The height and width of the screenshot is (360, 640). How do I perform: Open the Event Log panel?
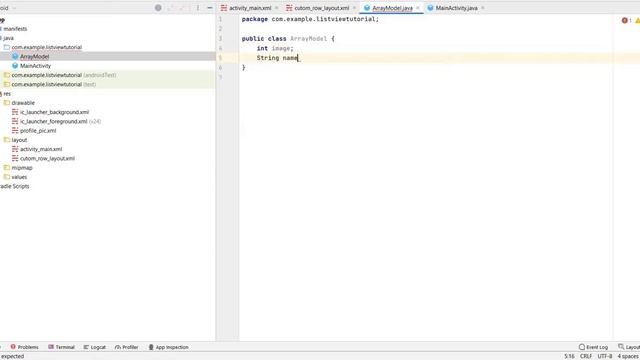(593, 347)
